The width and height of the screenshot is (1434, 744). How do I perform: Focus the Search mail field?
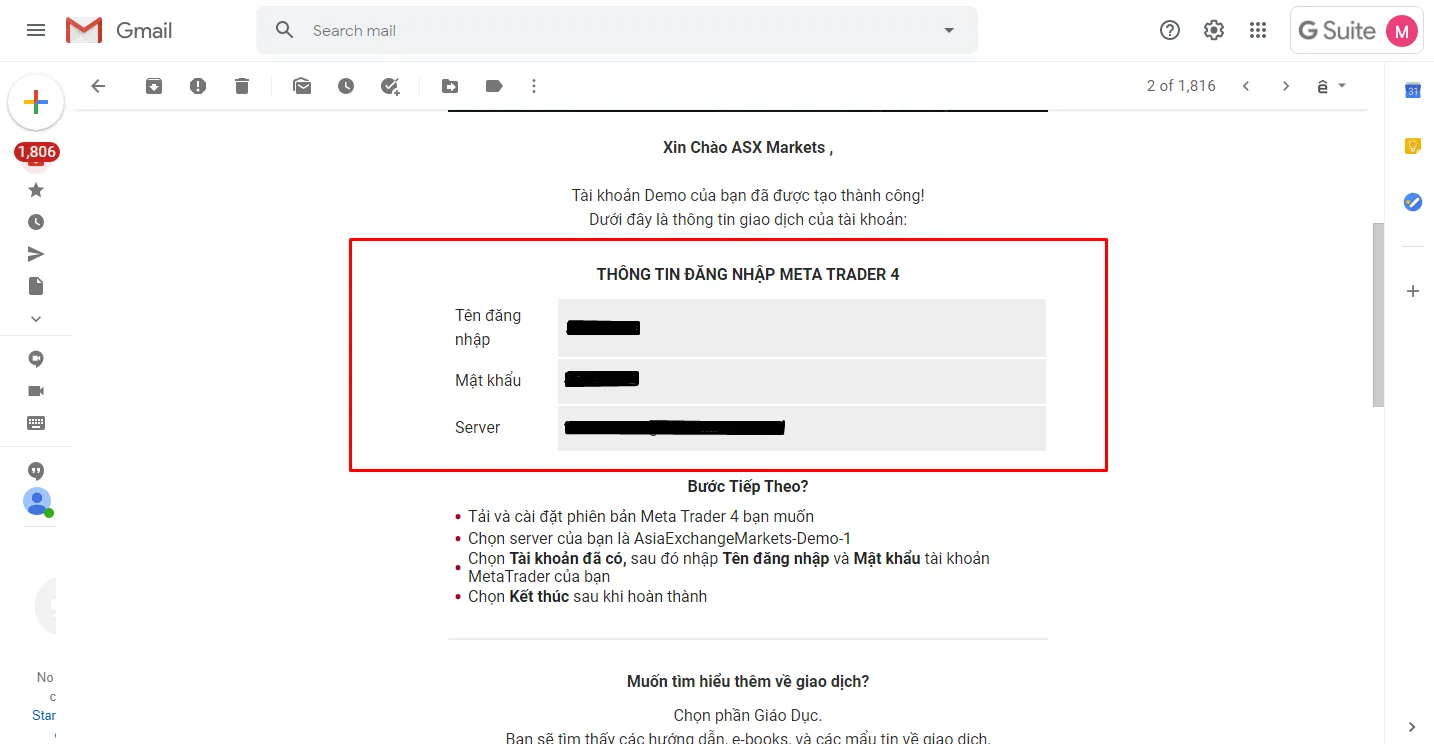coord(617,30)
